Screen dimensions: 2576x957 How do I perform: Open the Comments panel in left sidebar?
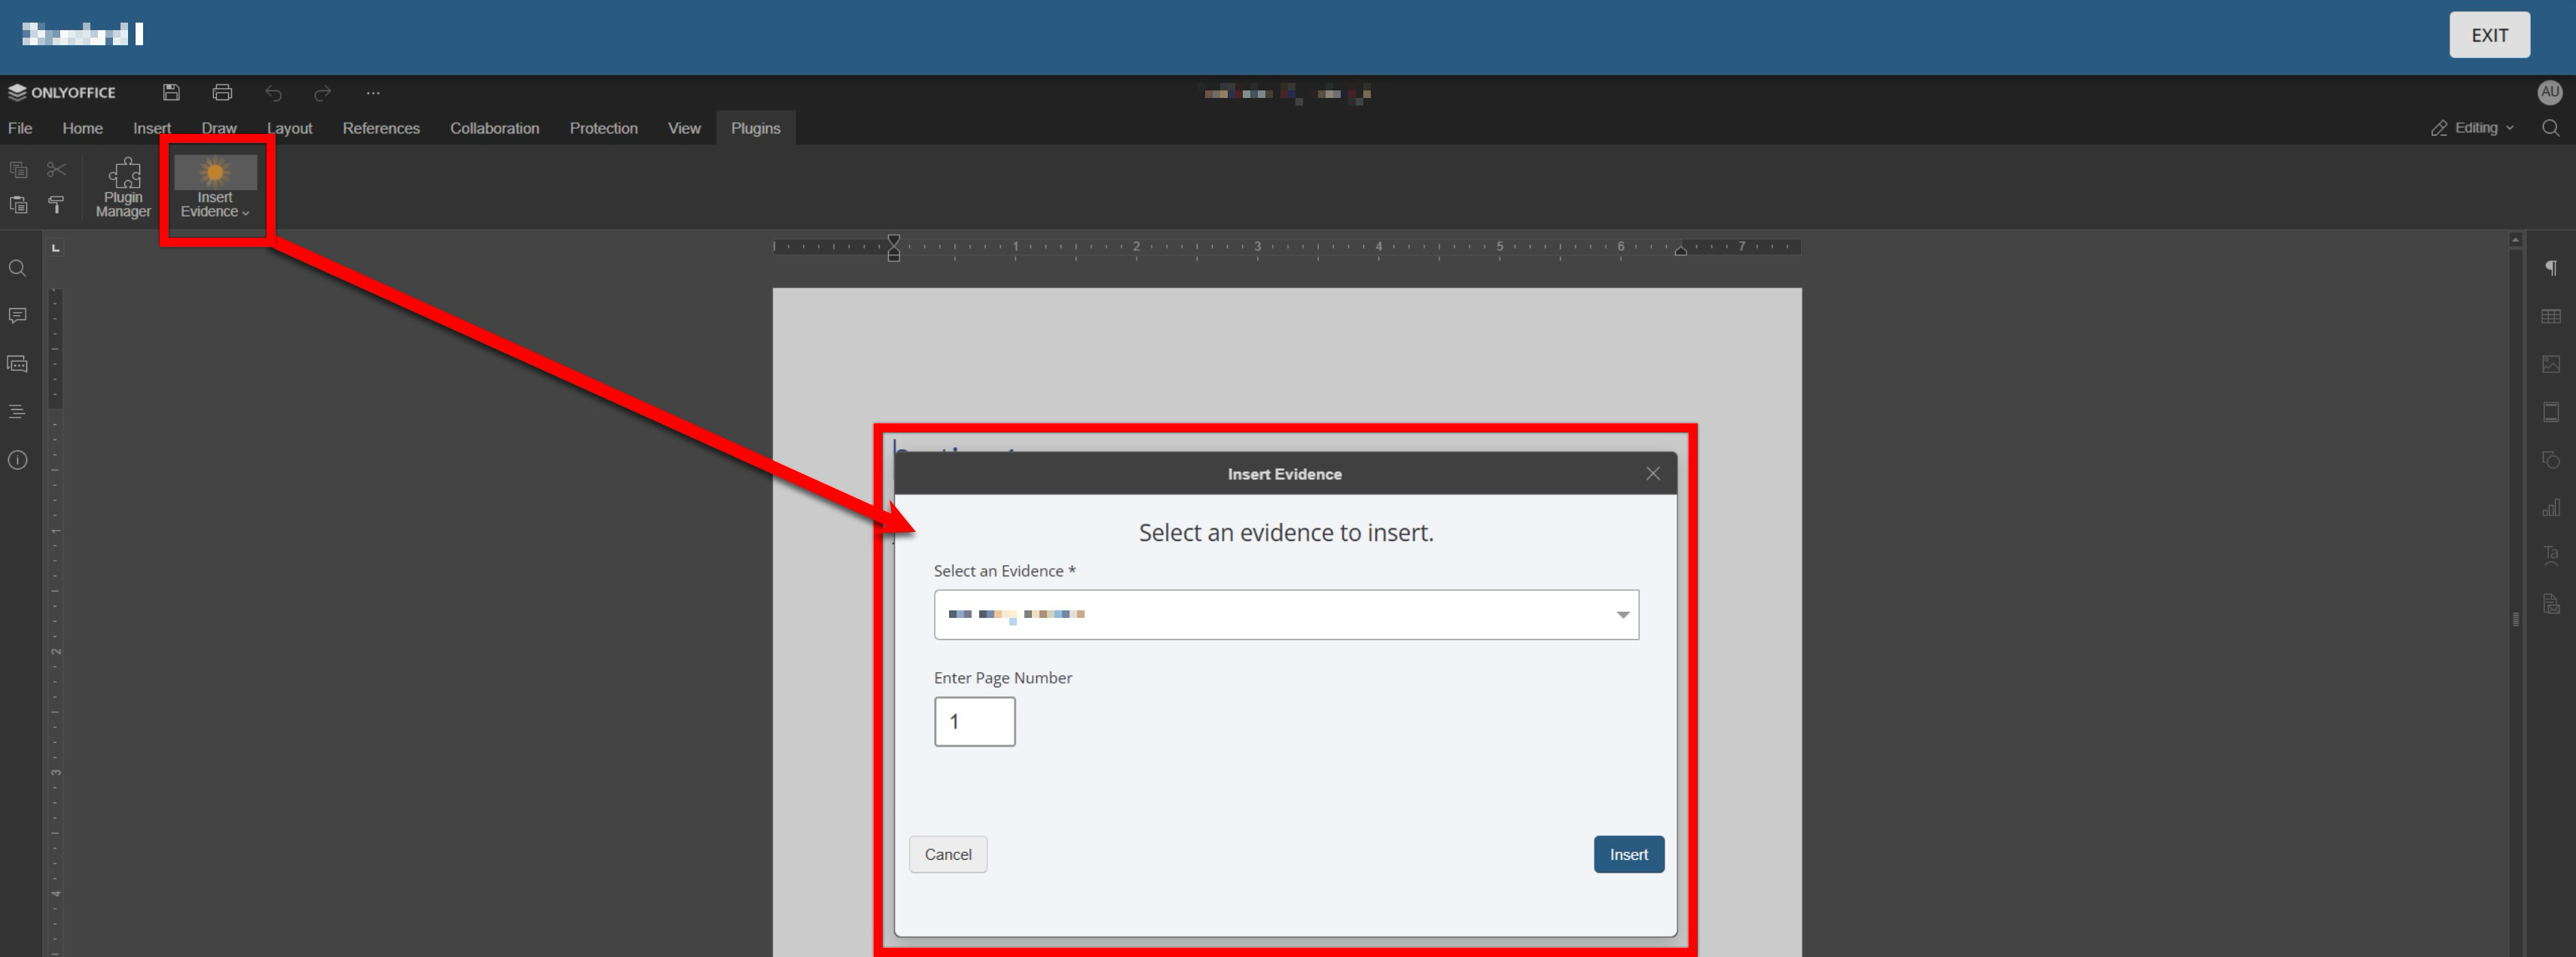pos(17,316)
